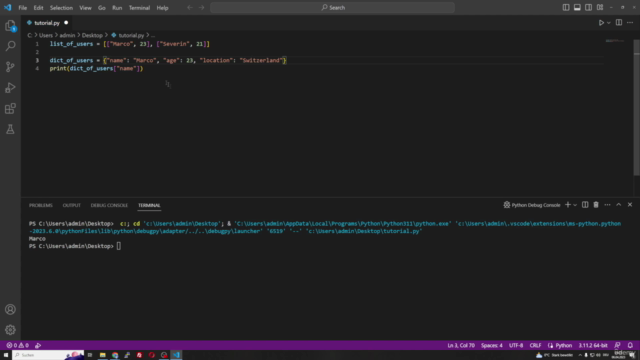
Task: Open the Terminal menu
Action: pos(139,8)
